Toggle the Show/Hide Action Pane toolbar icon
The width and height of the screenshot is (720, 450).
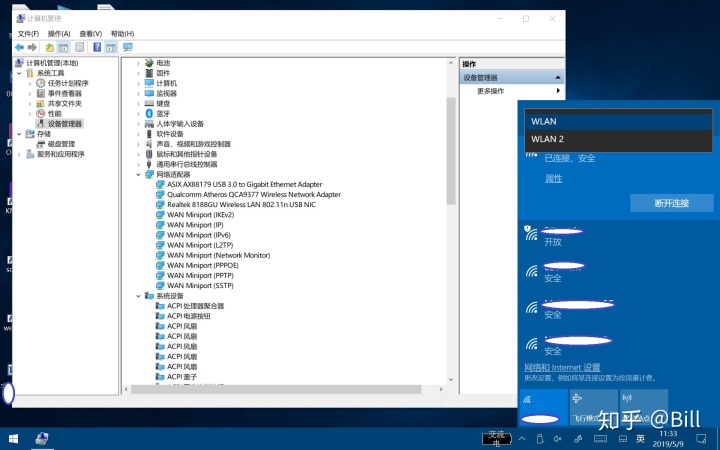pyautogui.click(x=111, y=47)
